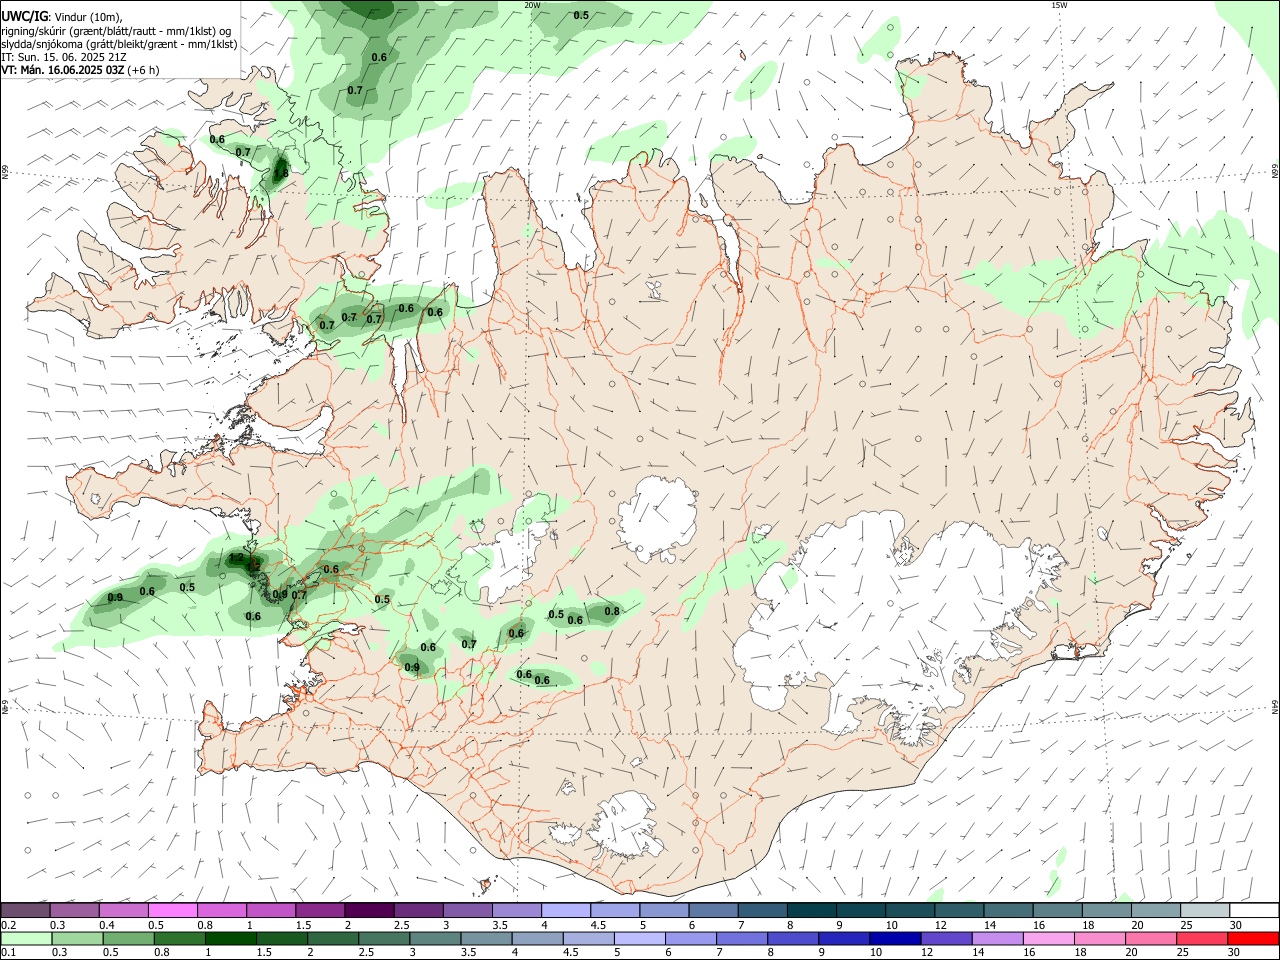Select the bright magenta snow swatch at 0.5

tap(173, 911)
